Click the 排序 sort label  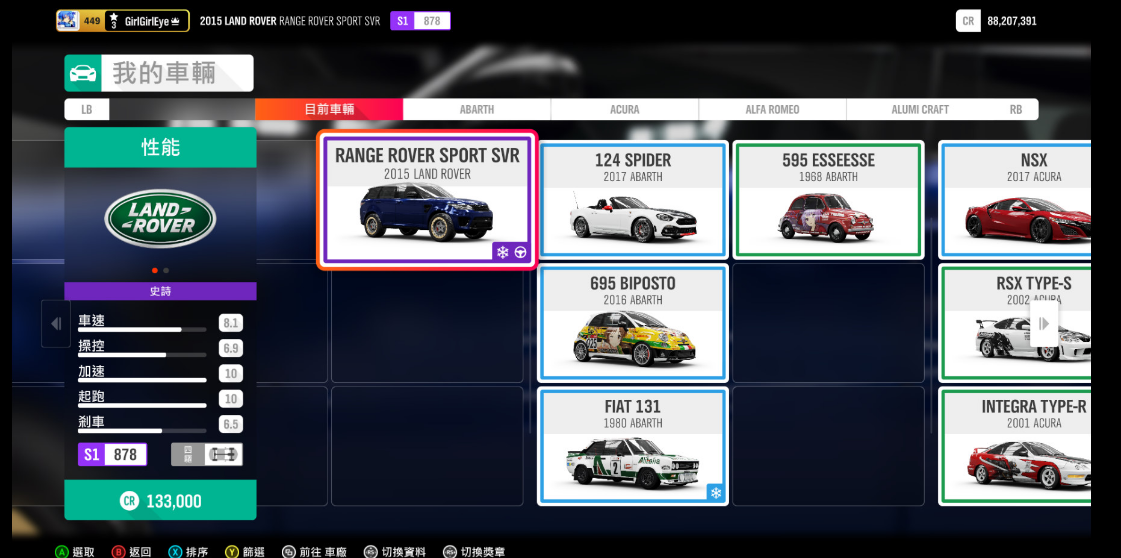[197, 552]
